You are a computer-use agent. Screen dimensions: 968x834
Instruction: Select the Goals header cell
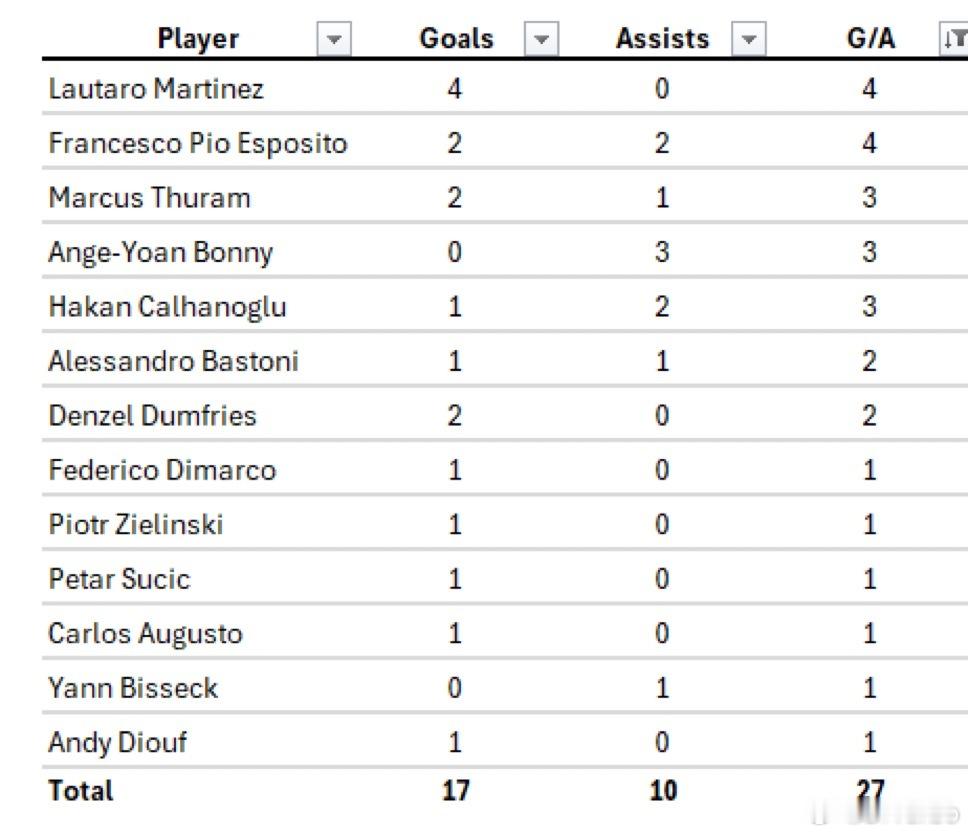(456, 39)
